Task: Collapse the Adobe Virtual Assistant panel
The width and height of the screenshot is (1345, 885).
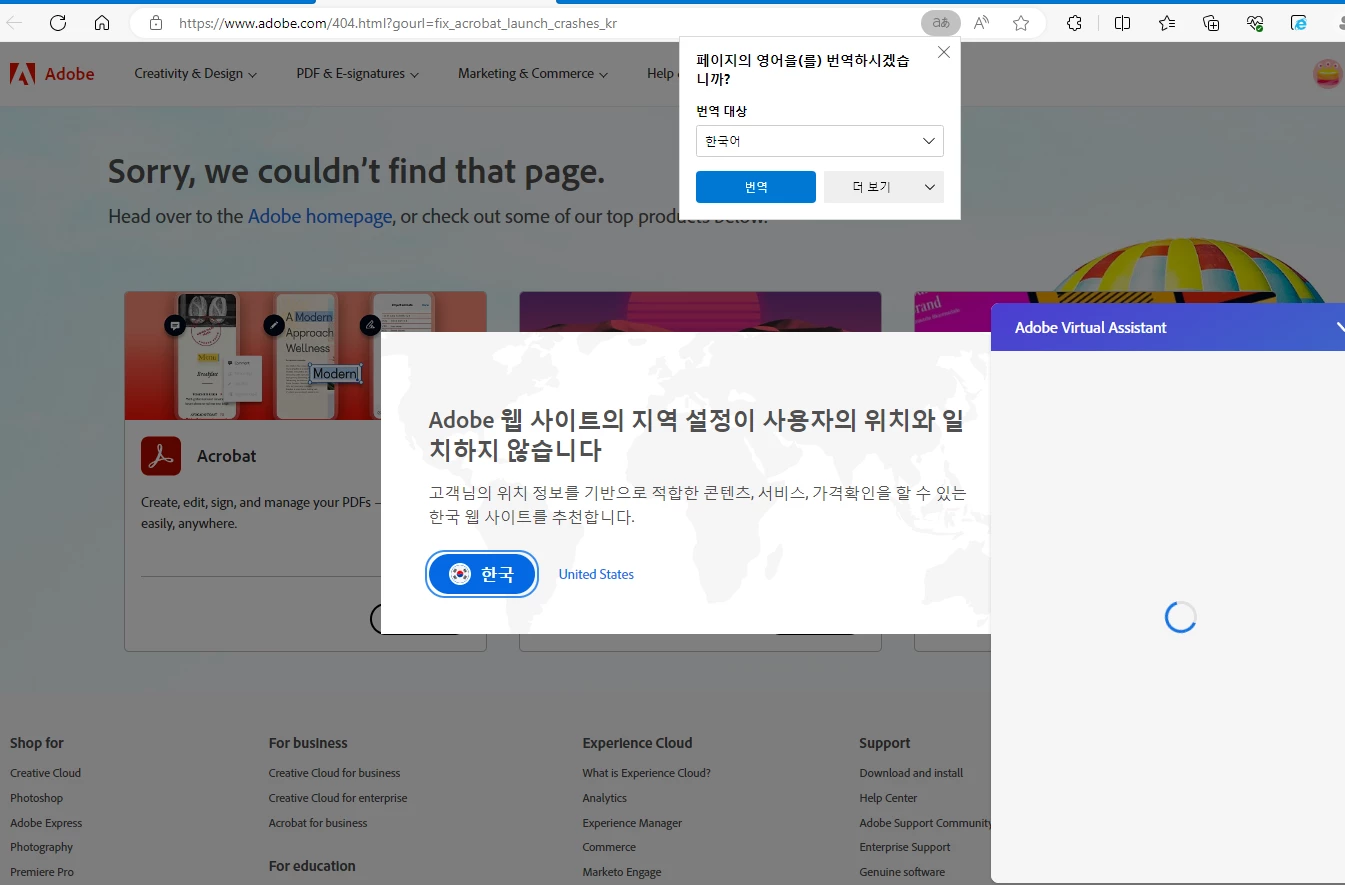Action: [1339, 328]
